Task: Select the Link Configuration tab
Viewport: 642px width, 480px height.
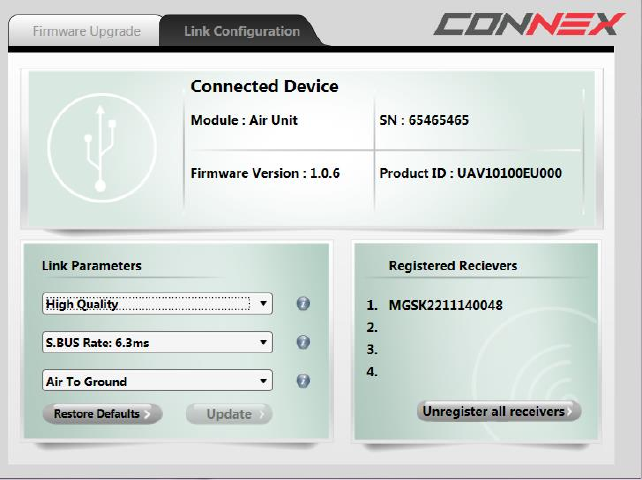Action: click(x=242, y=31)
